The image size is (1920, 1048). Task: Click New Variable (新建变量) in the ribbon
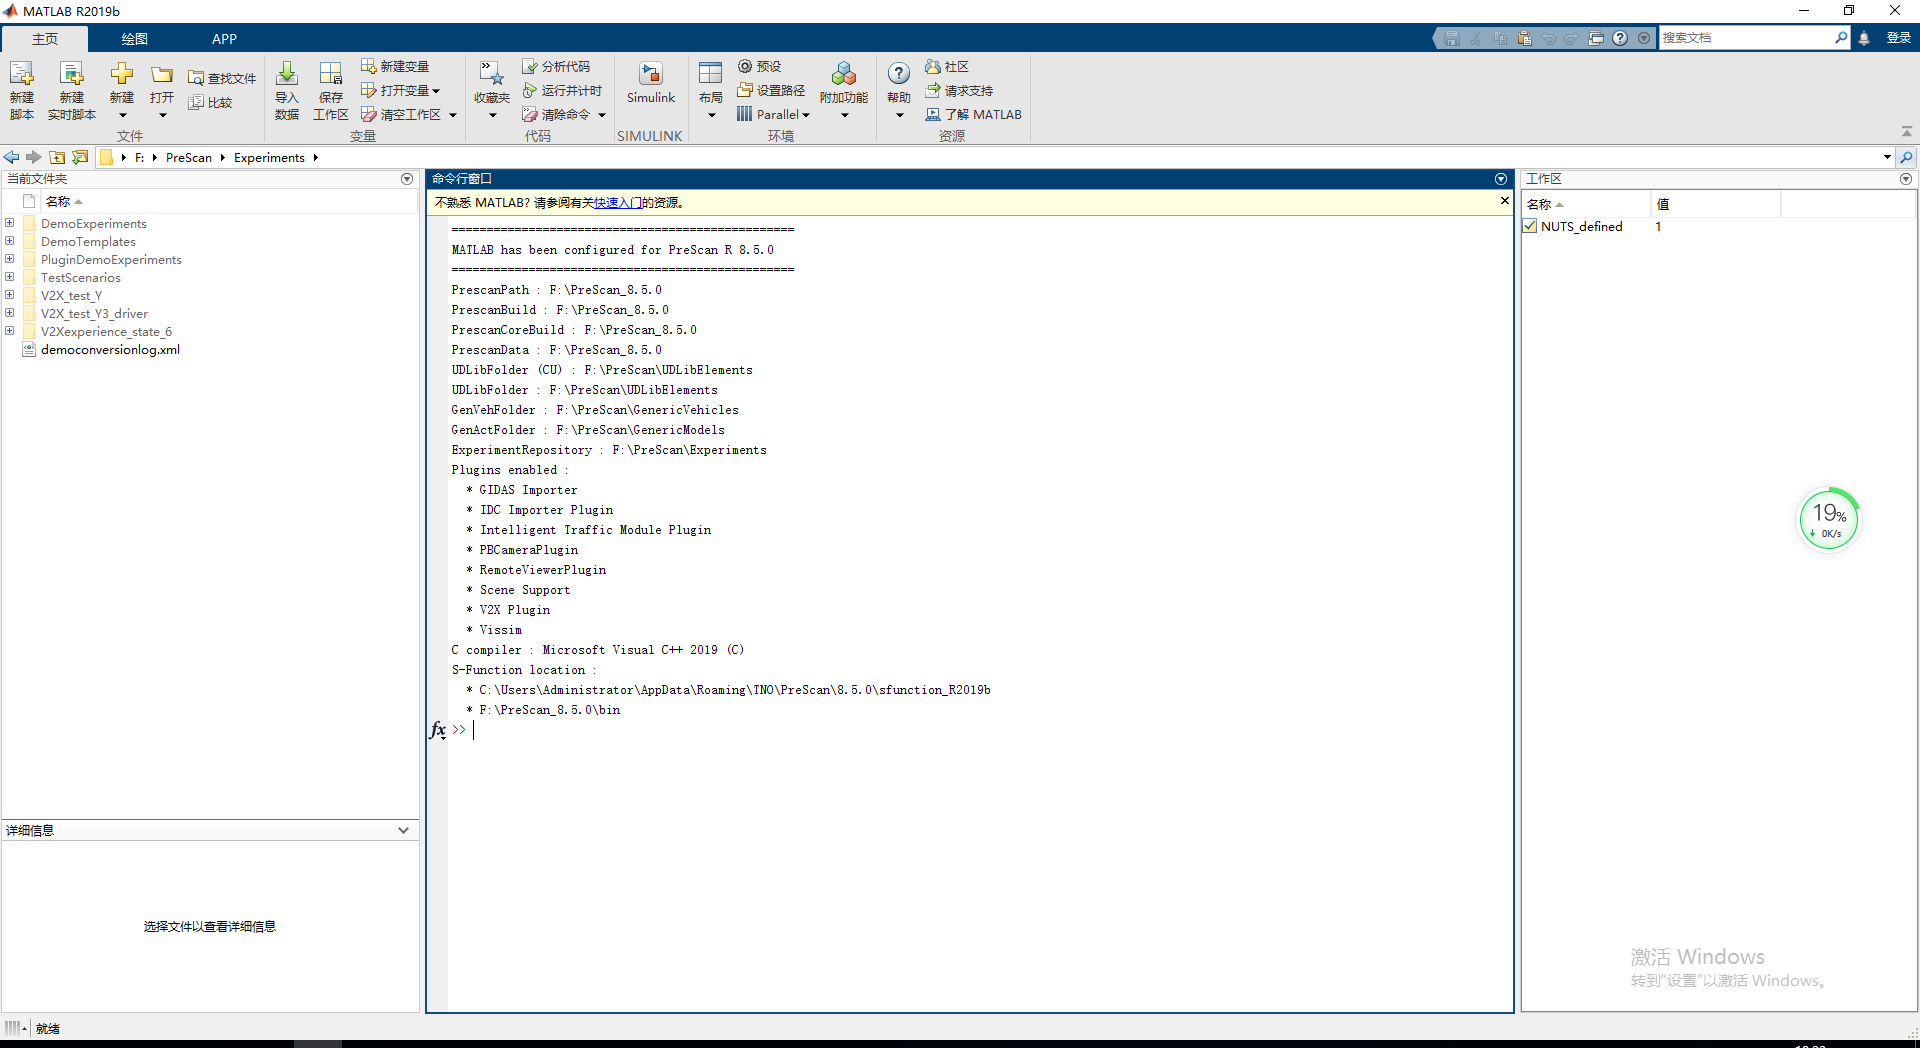click(x=395, y=66)
